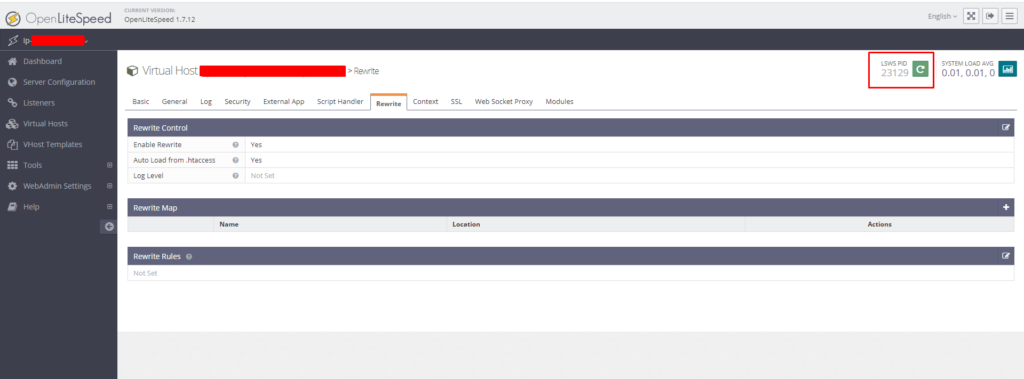Click Not Set under Rewrite Rules

coord(145,273)
